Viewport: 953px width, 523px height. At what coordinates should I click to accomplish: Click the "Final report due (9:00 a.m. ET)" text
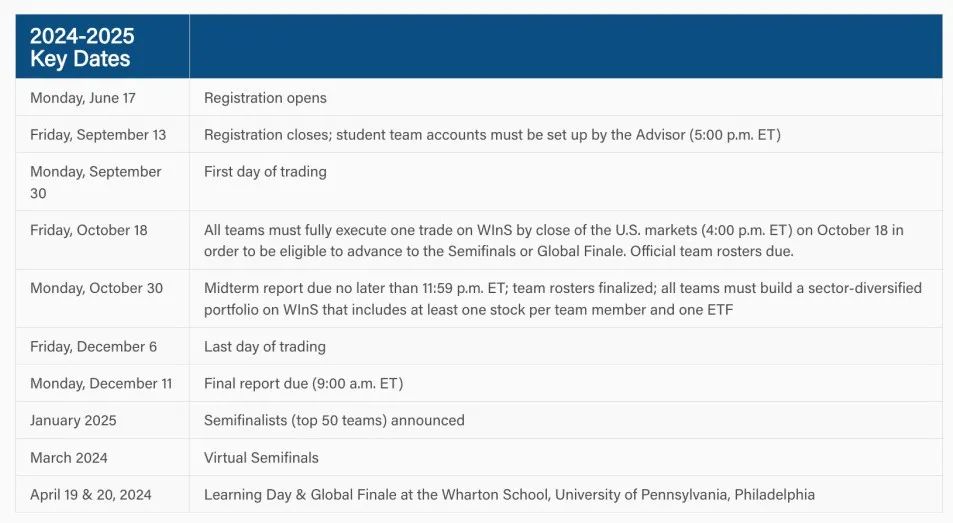tap(303, 383)
